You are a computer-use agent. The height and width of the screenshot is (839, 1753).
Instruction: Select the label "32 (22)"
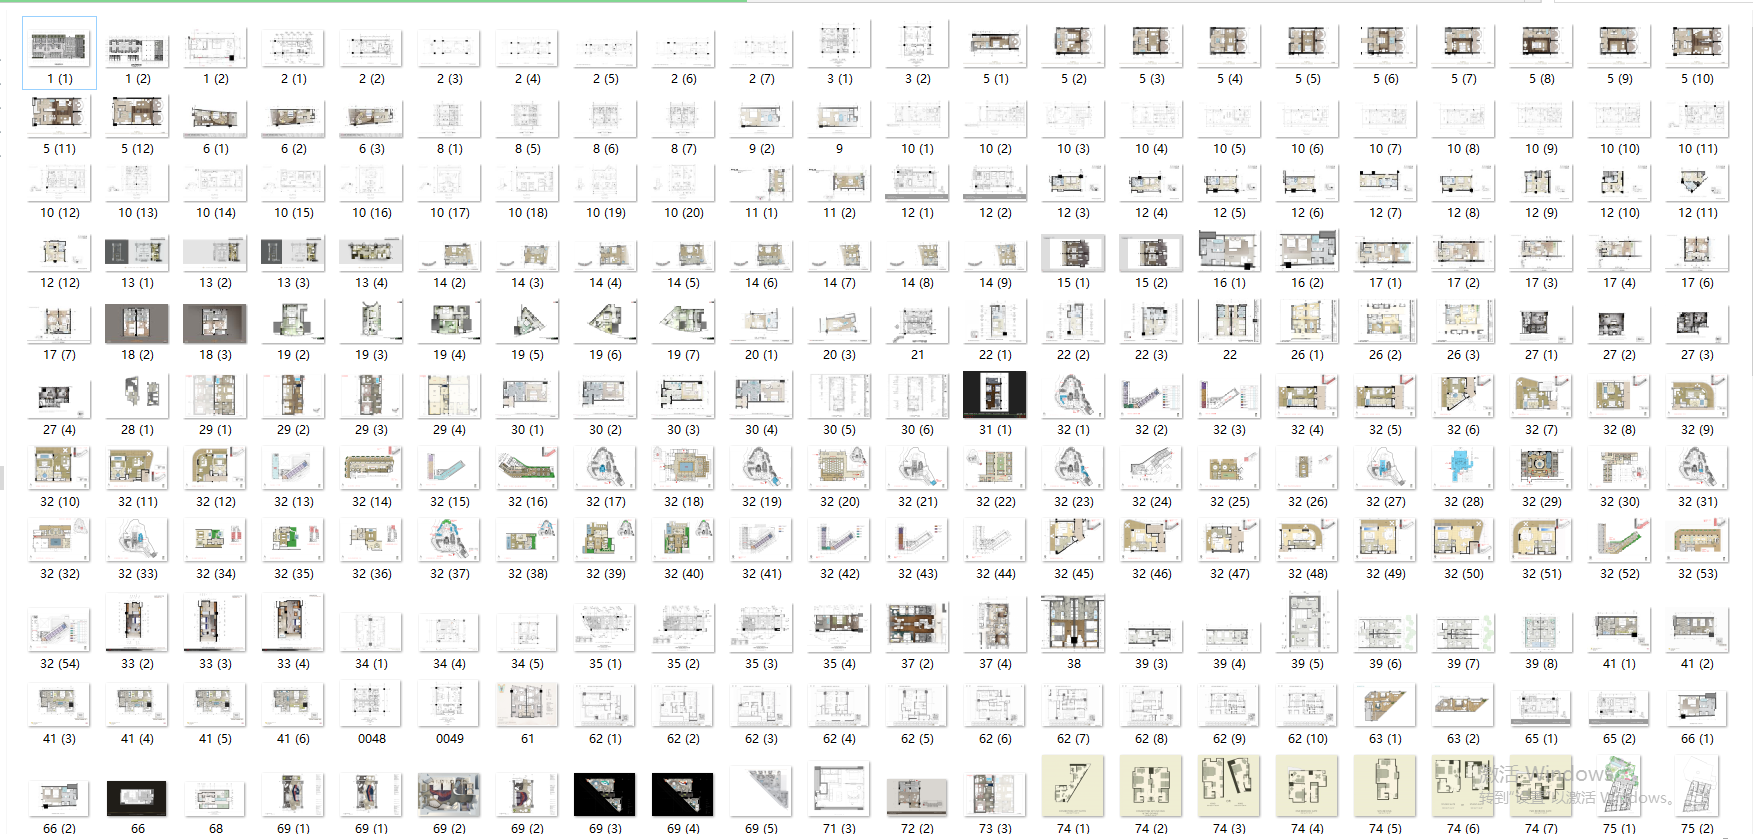pos(995,501)
